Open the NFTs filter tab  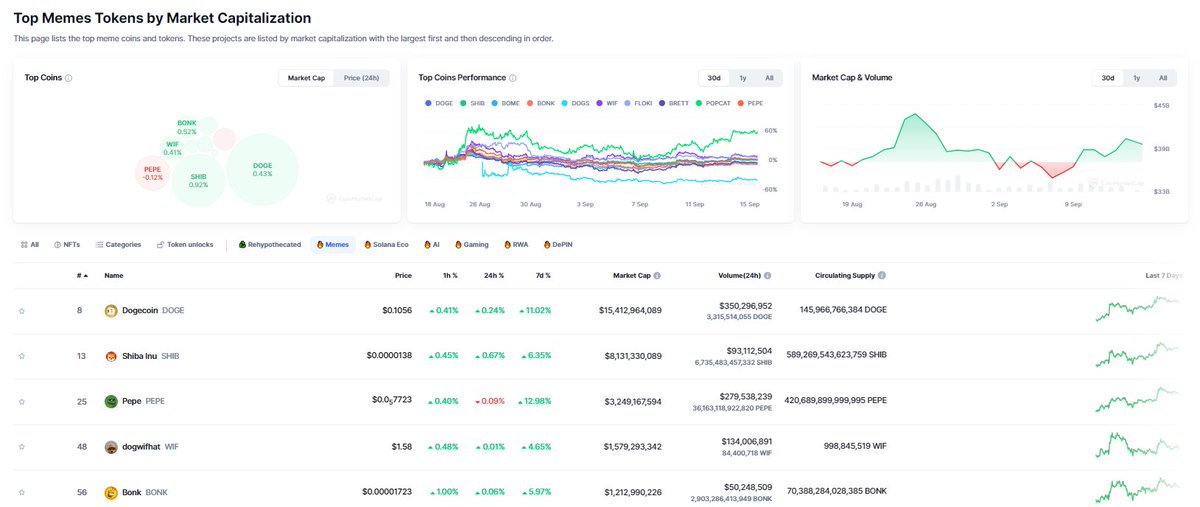67,244
